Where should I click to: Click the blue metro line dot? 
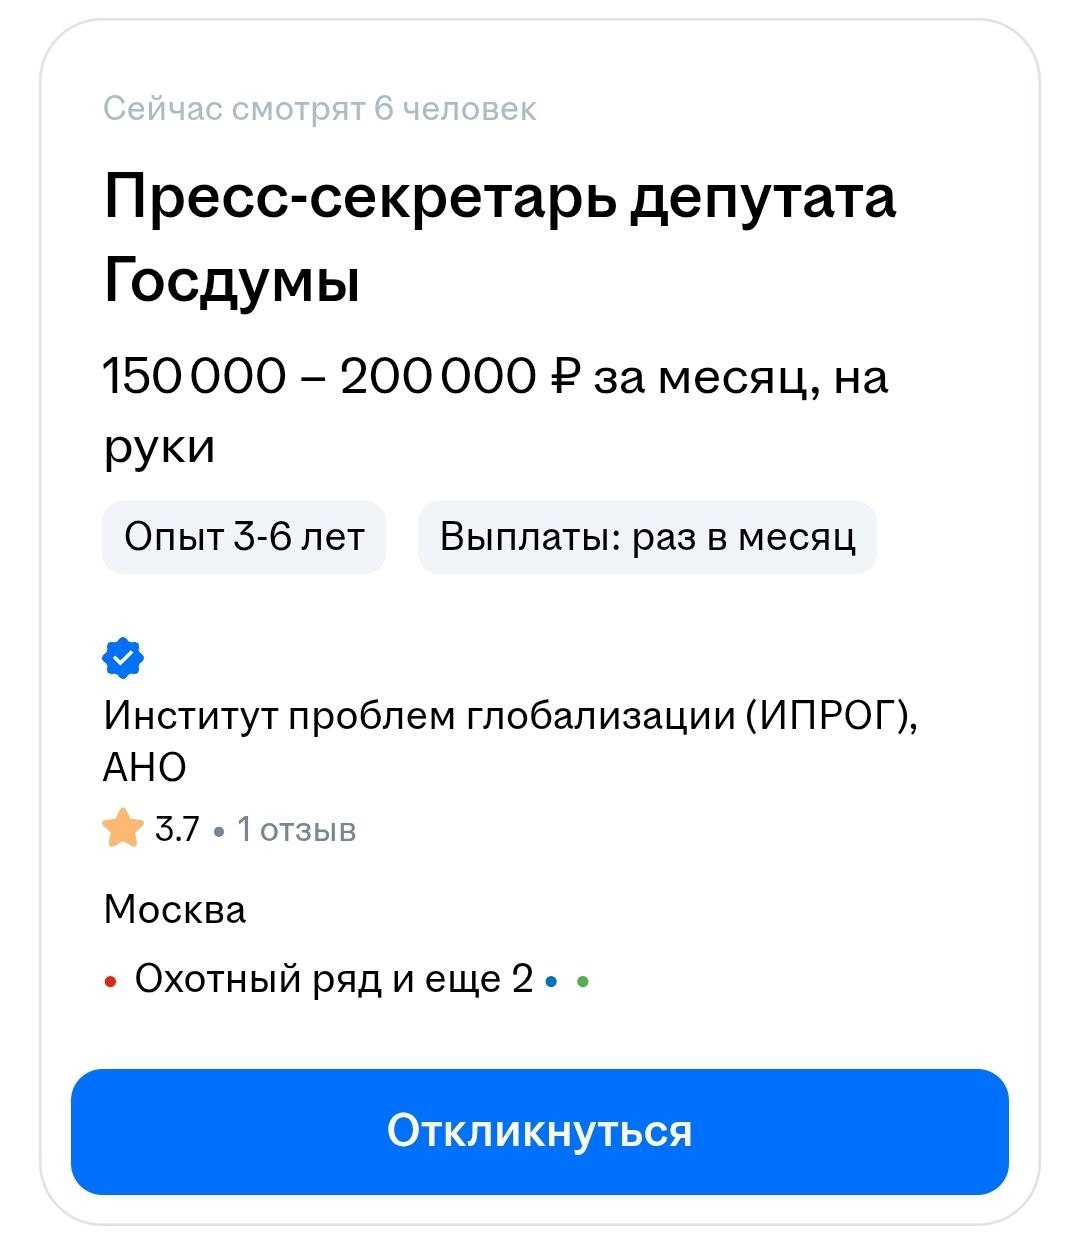[551, 981]
